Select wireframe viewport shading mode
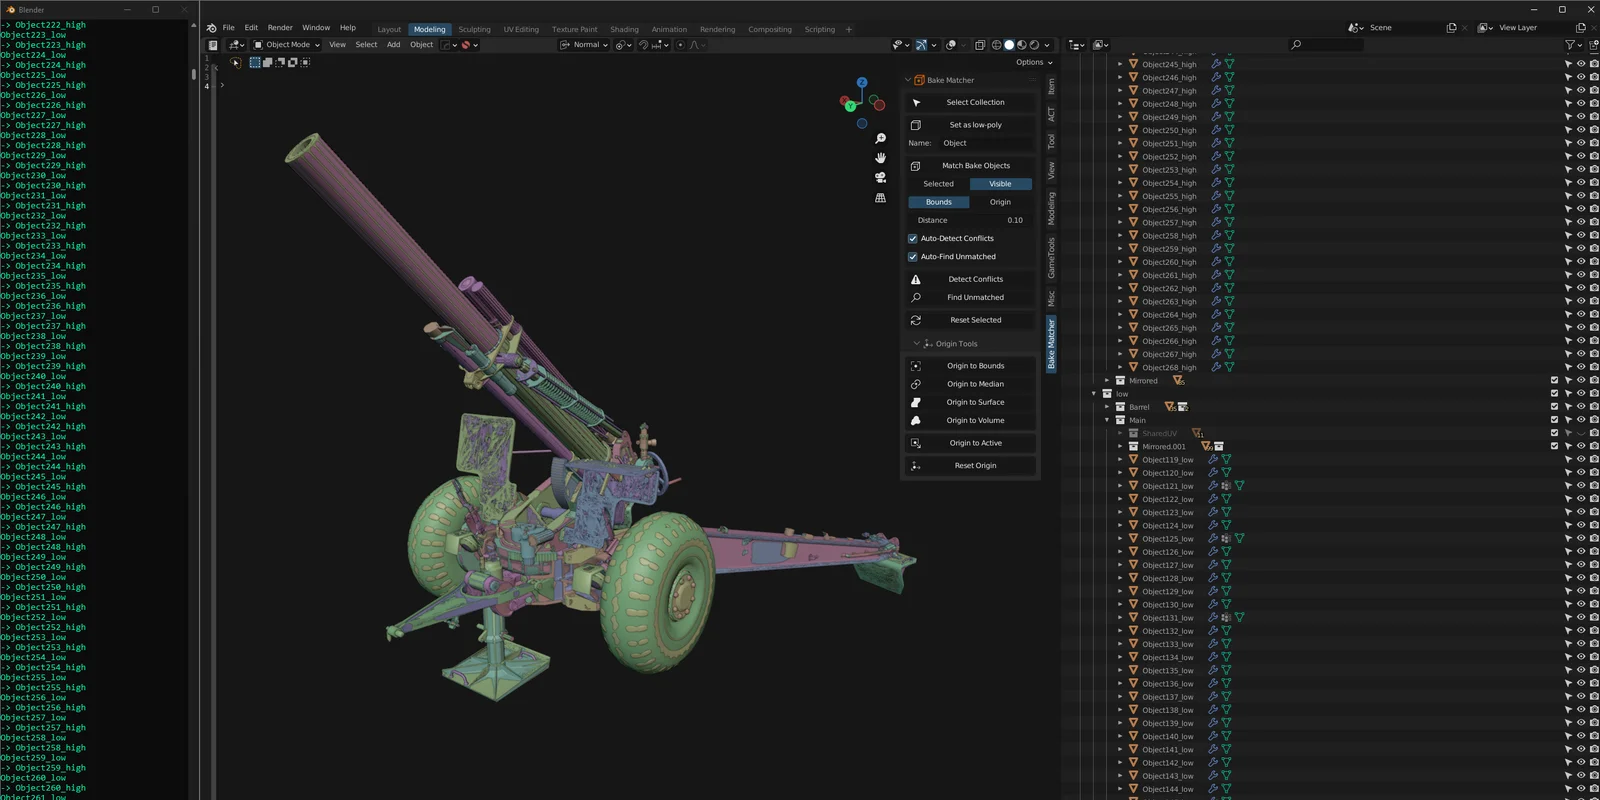The height and width of the screenshot is (800, 1600). (996, 45)
